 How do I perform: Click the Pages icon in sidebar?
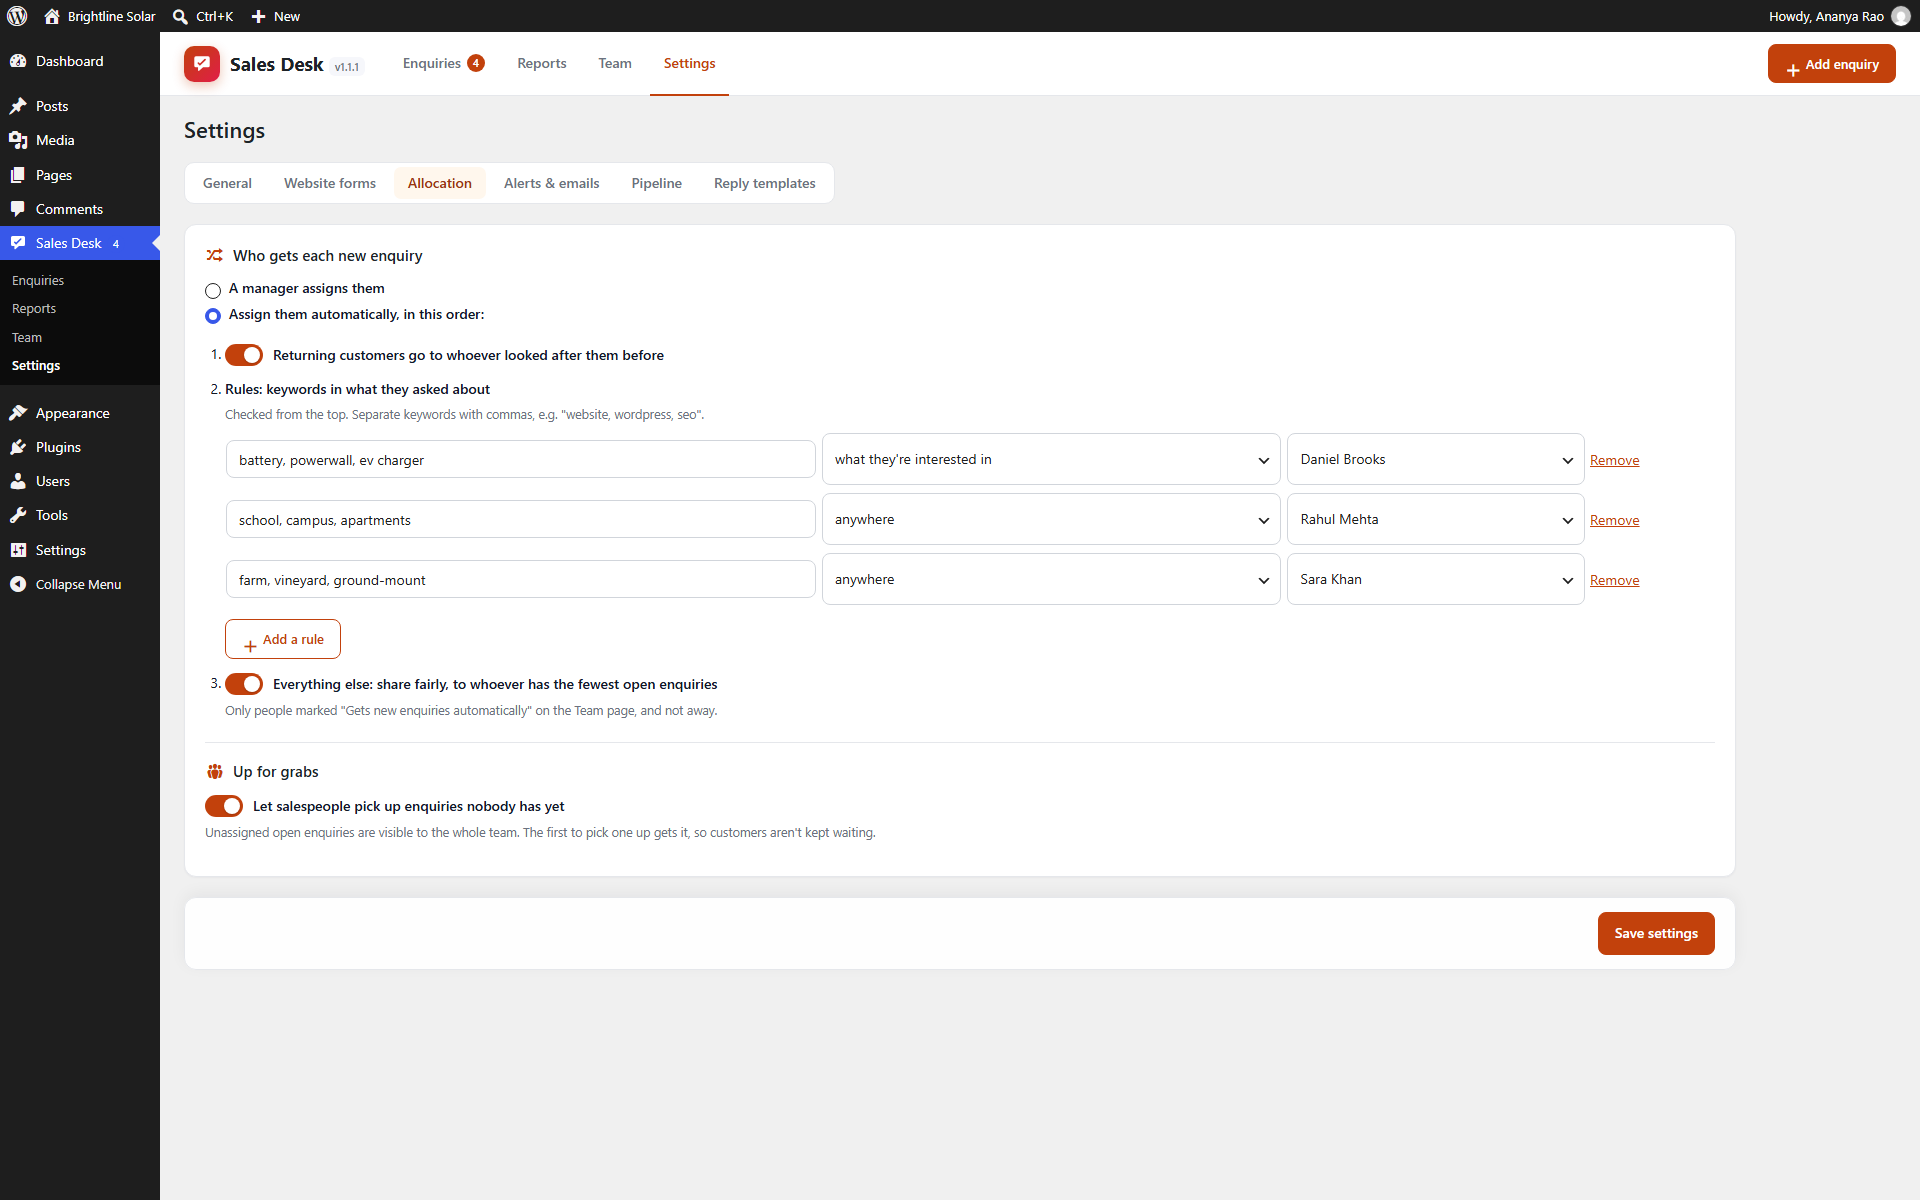click(18, 175)
